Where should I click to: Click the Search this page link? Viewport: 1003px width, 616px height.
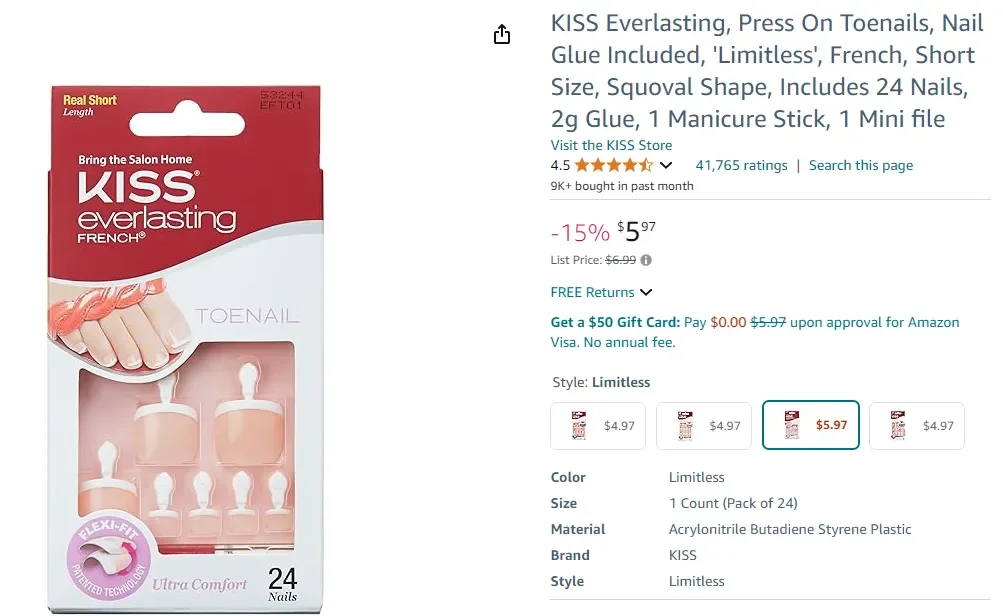click(860, 166)
